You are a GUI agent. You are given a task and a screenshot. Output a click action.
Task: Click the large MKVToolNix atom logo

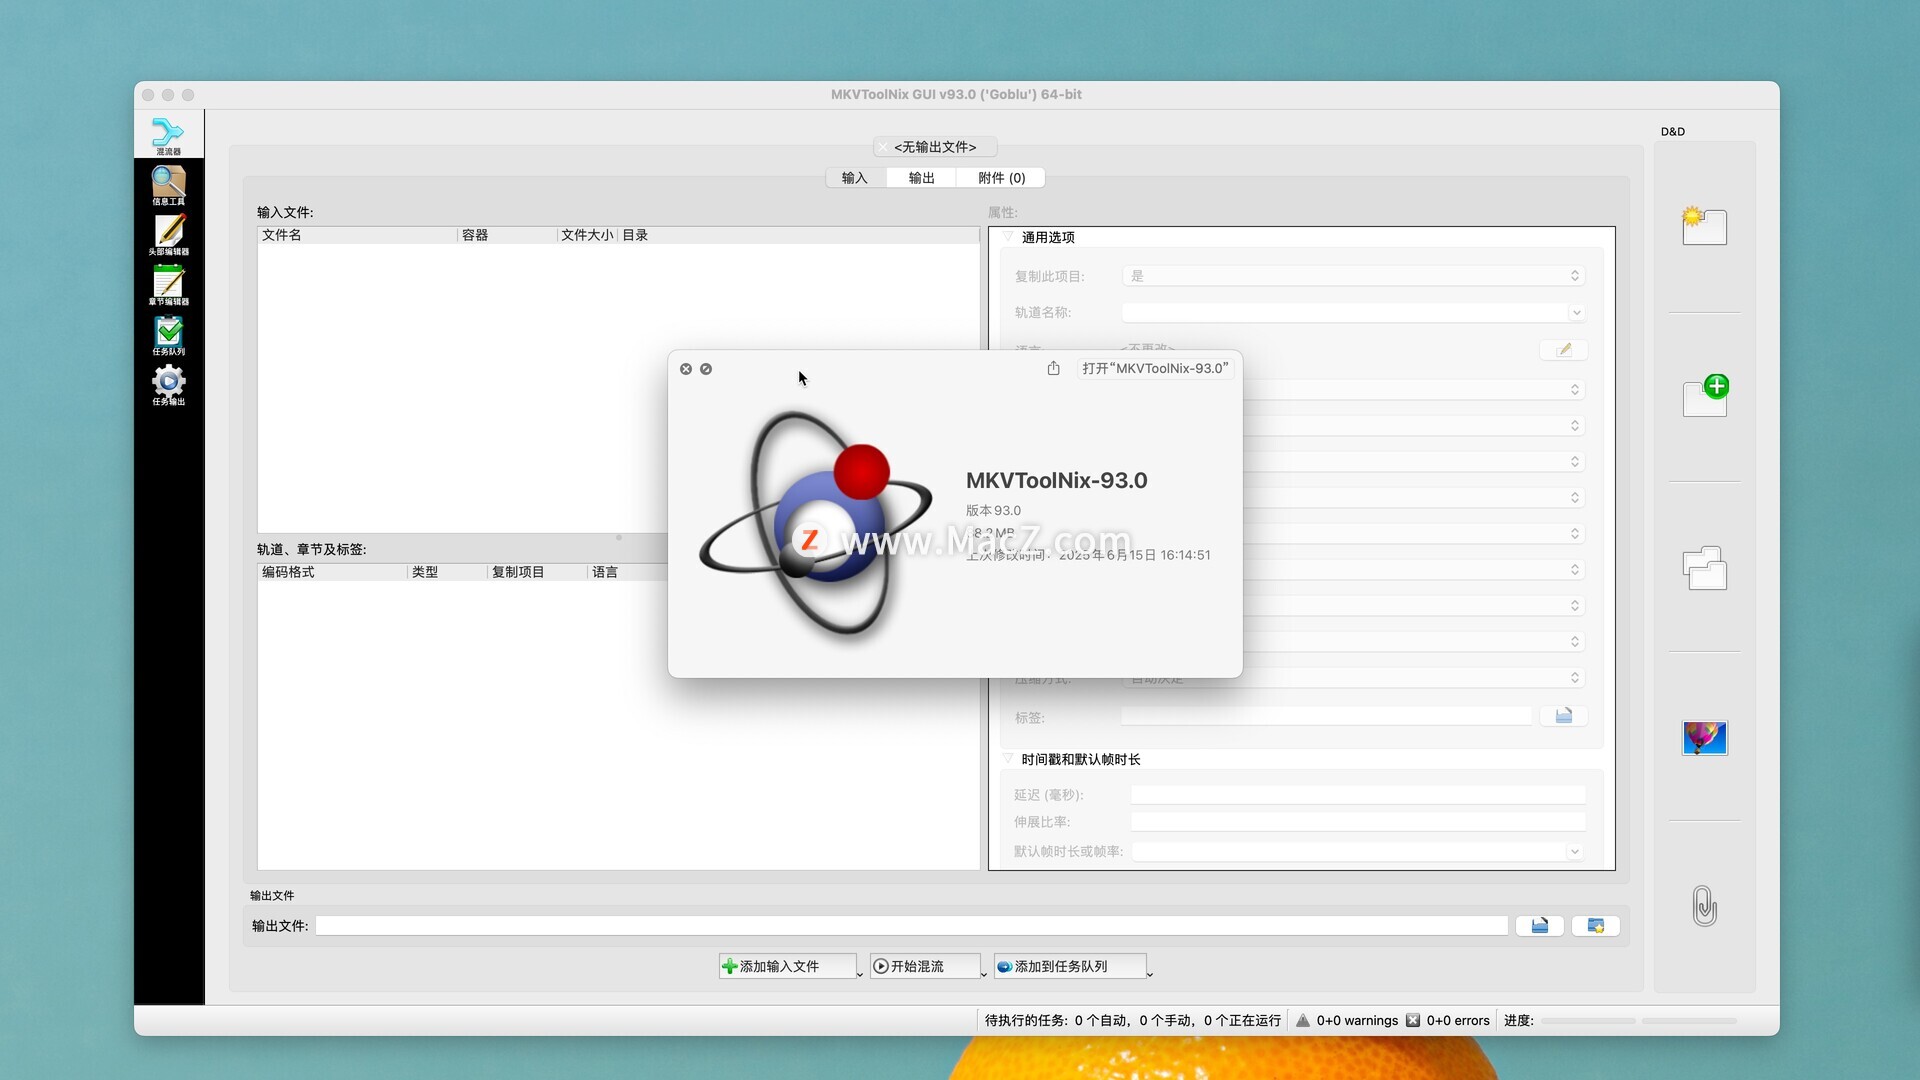coord(816,522)
